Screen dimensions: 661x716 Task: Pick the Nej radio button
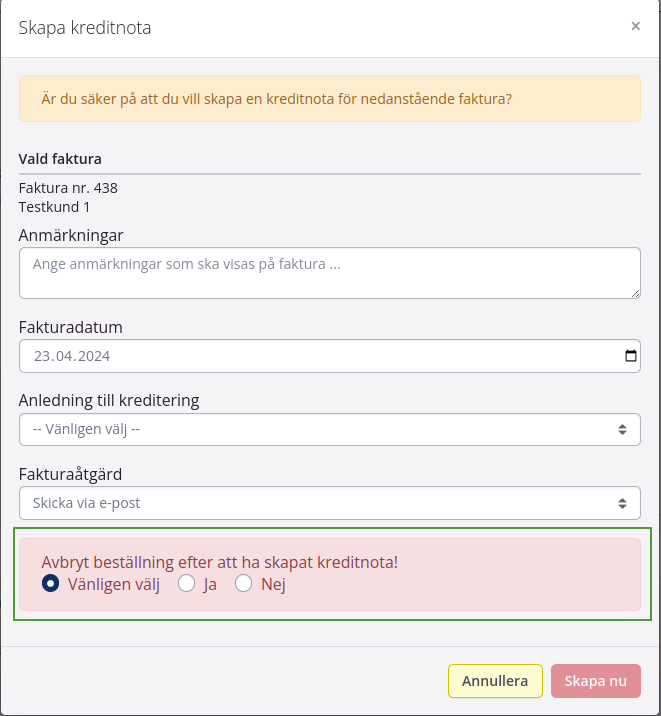pos(243,584)
